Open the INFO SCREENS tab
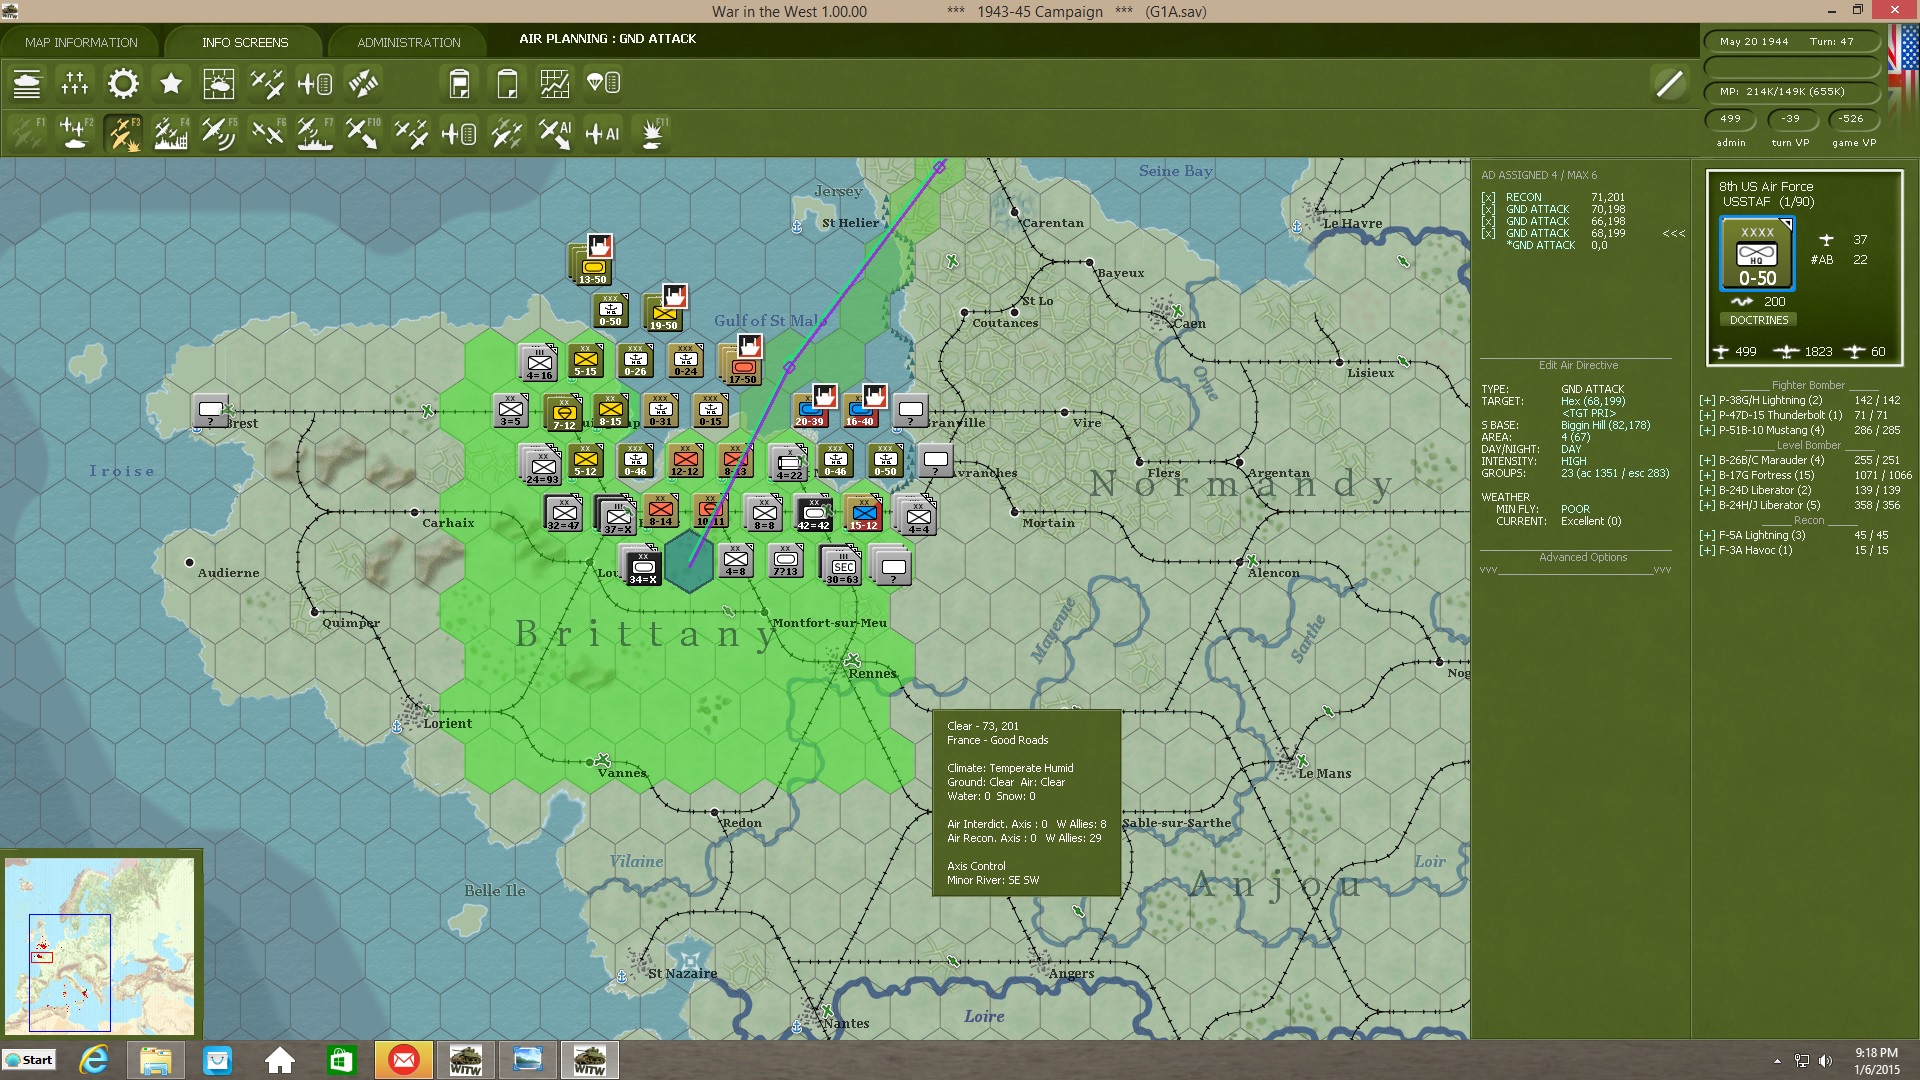 tap(245, 42)
